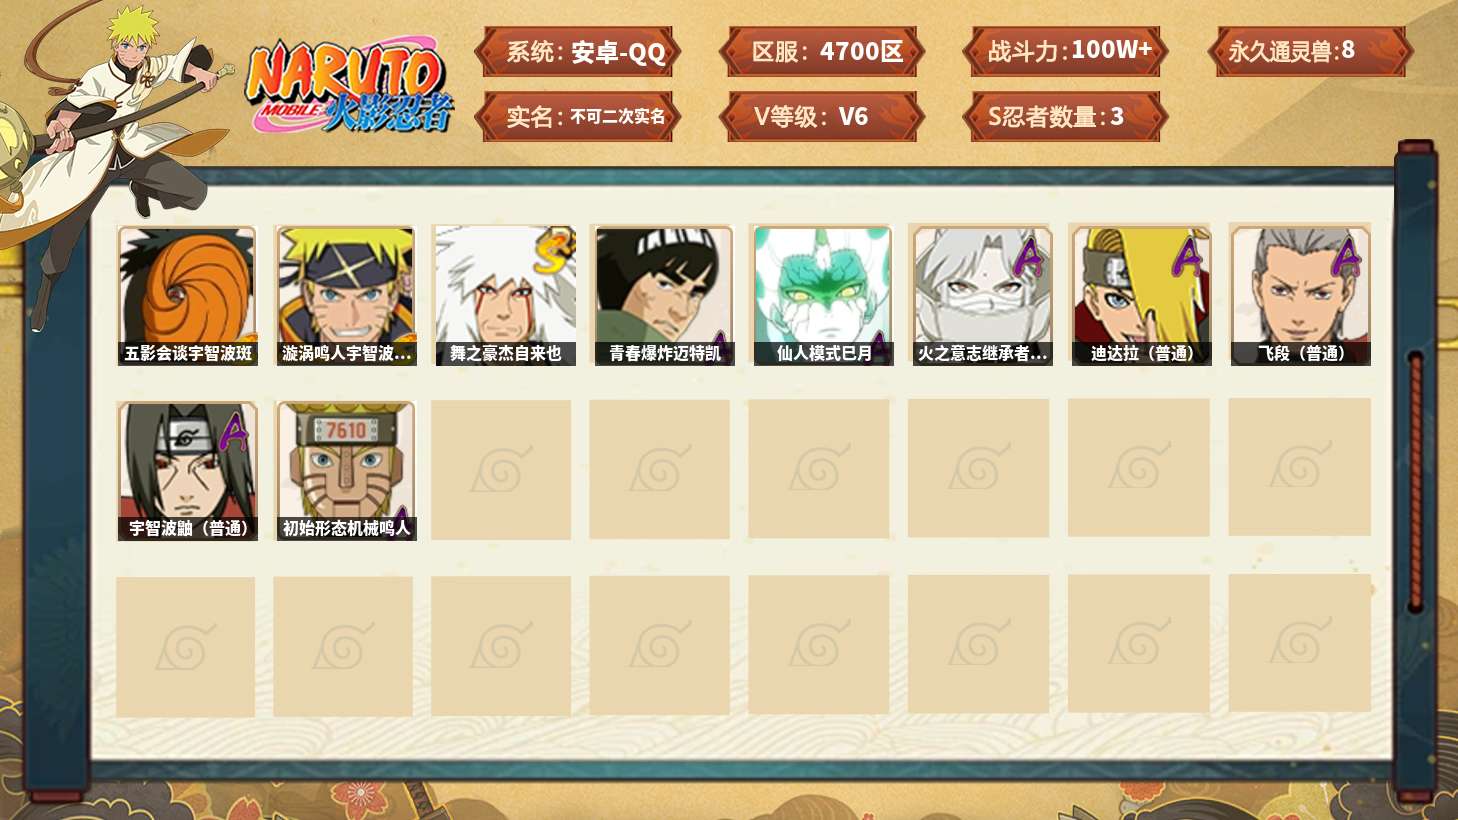
Task: Click the red scroll bar handle
Action: (1415, 480)
